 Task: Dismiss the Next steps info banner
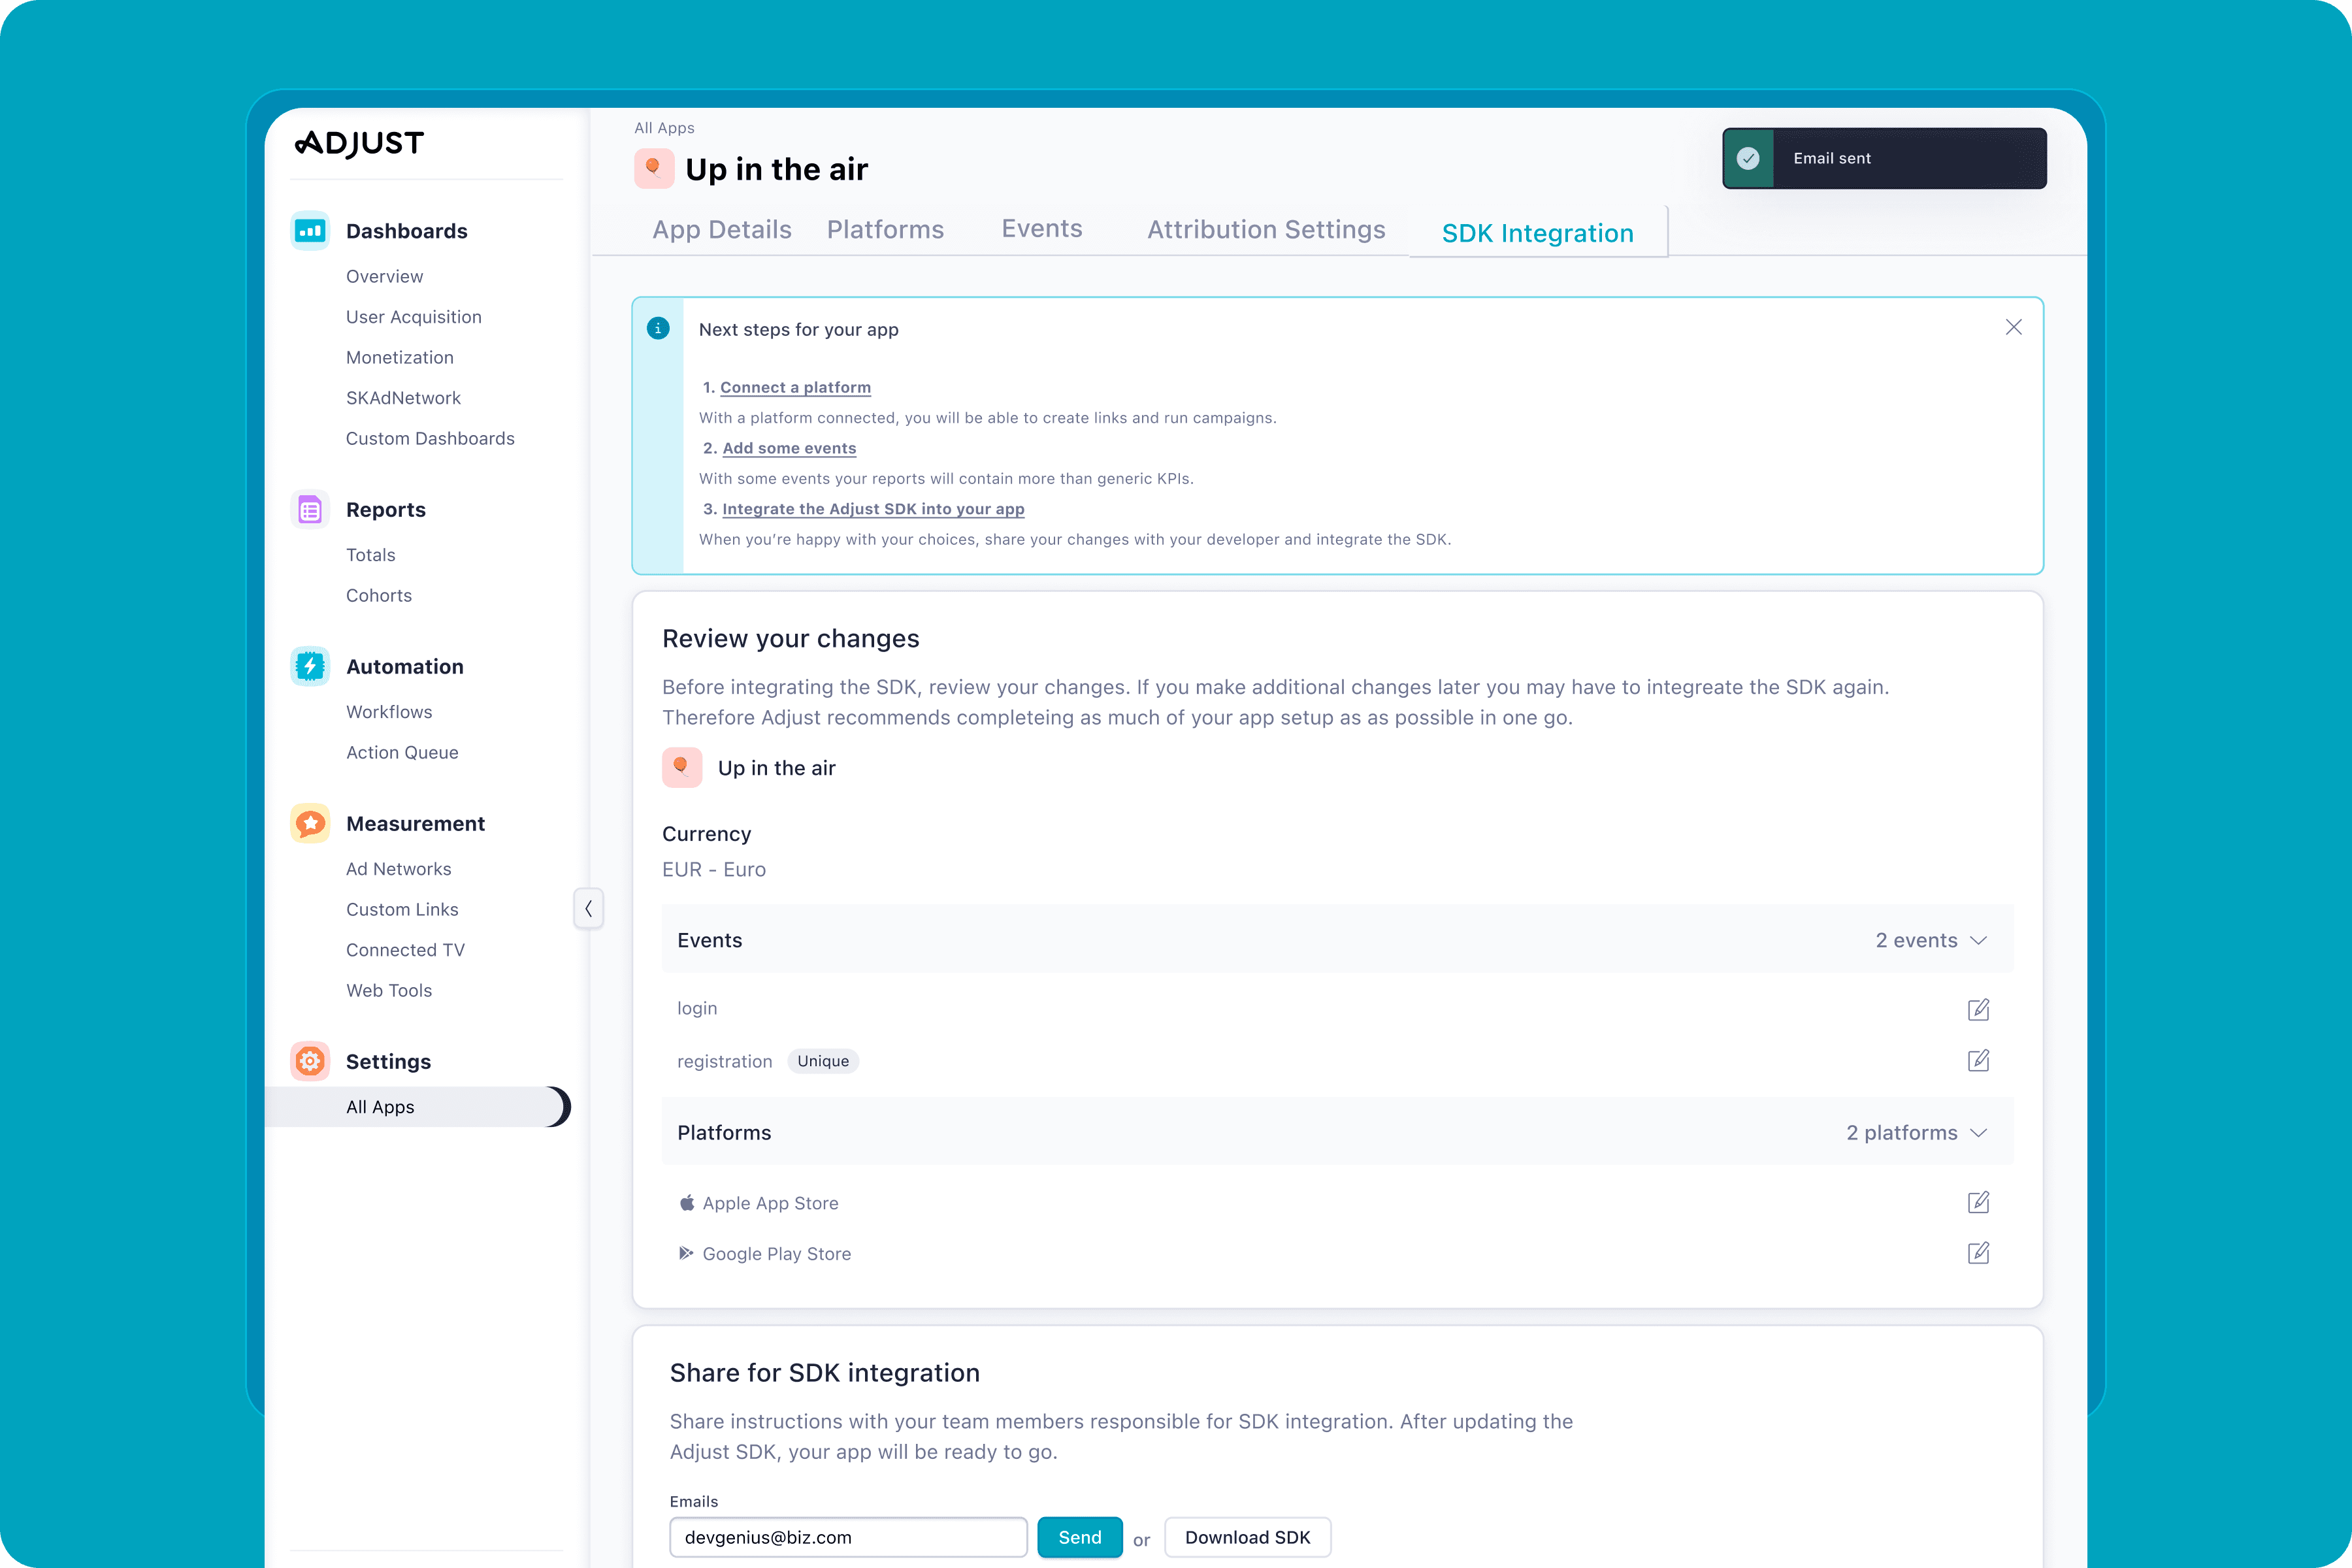(x=2013, y=328)
